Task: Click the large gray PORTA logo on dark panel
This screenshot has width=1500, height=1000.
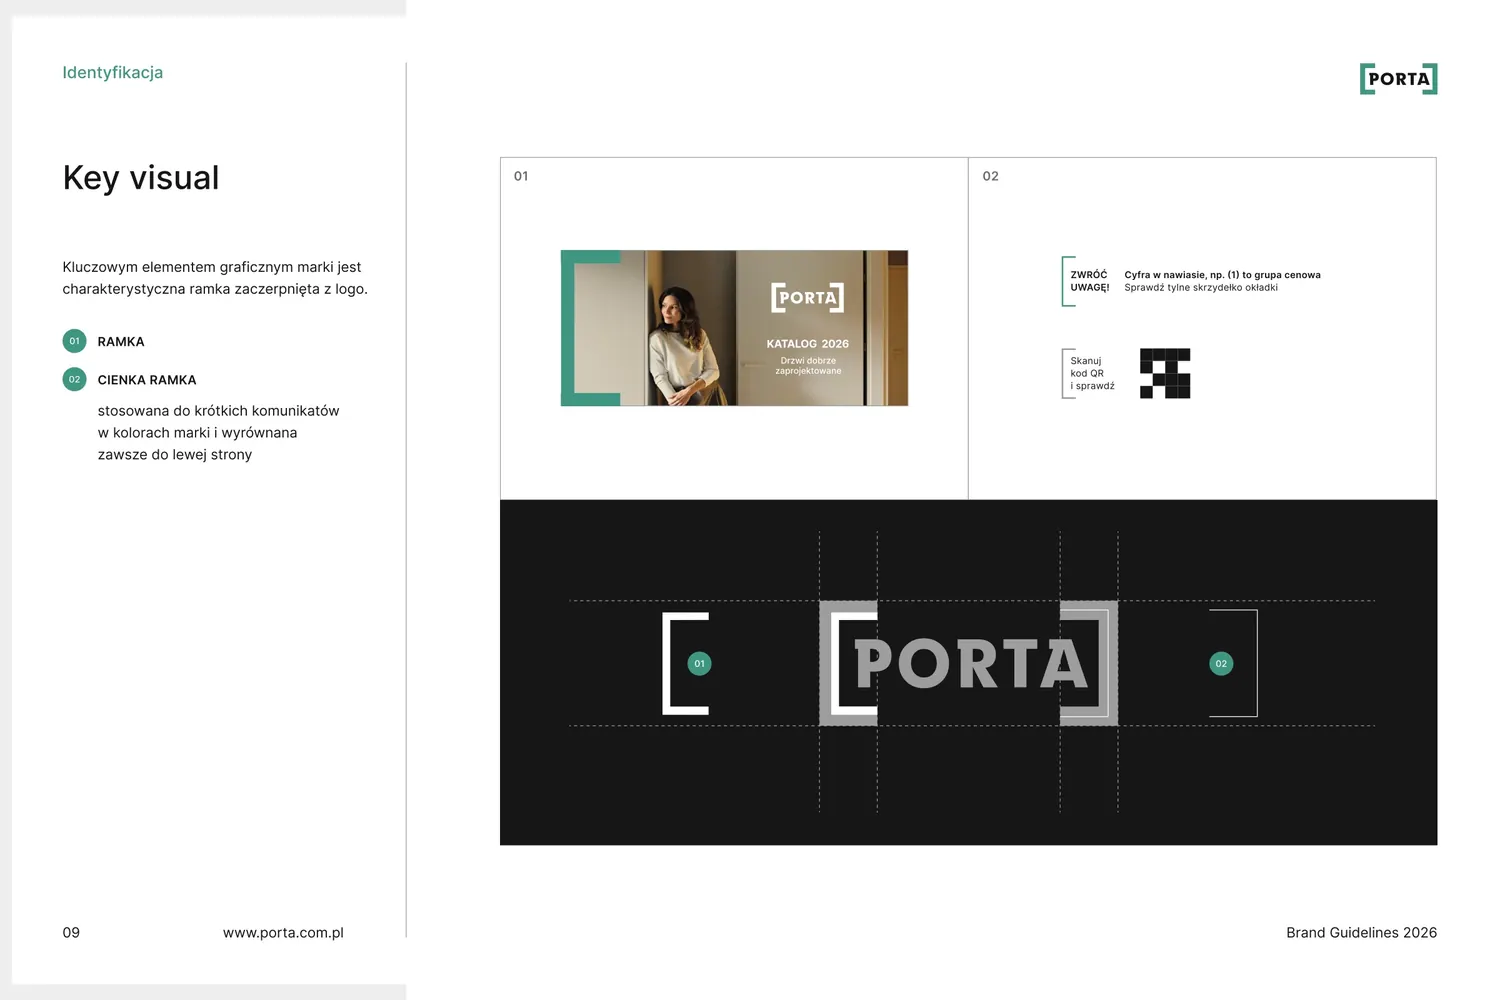Action: click(968, 663)
